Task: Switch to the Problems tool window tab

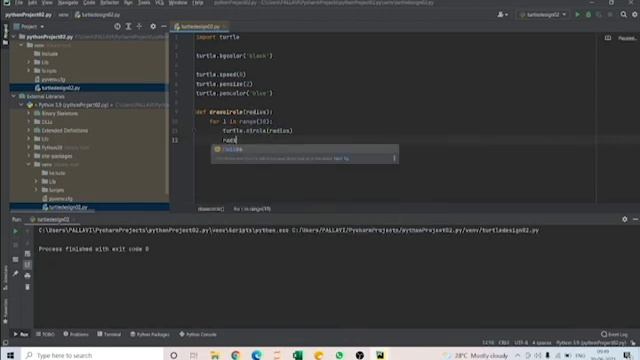Action: (x=76, y=334)
